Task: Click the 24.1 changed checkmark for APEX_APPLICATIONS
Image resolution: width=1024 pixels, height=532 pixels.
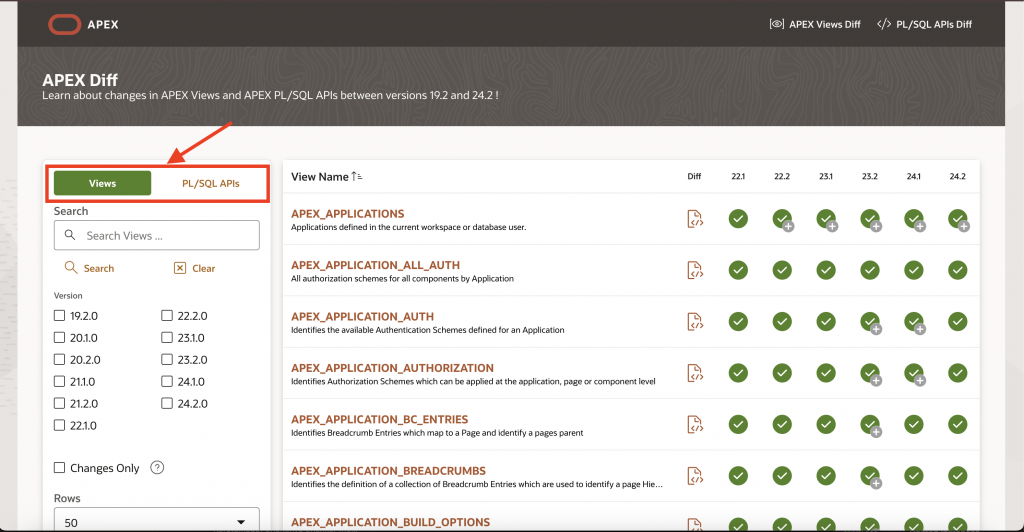Action: click(914, 219)
